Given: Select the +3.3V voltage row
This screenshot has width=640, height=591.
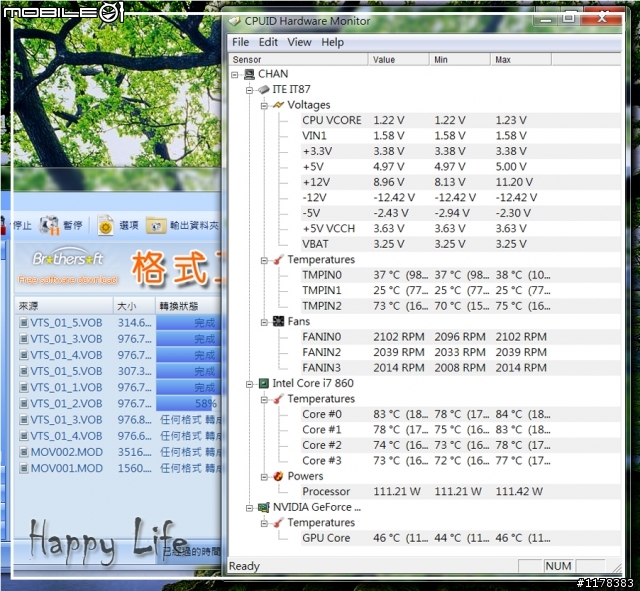Looking at the screenshot, I should [460, 151].
